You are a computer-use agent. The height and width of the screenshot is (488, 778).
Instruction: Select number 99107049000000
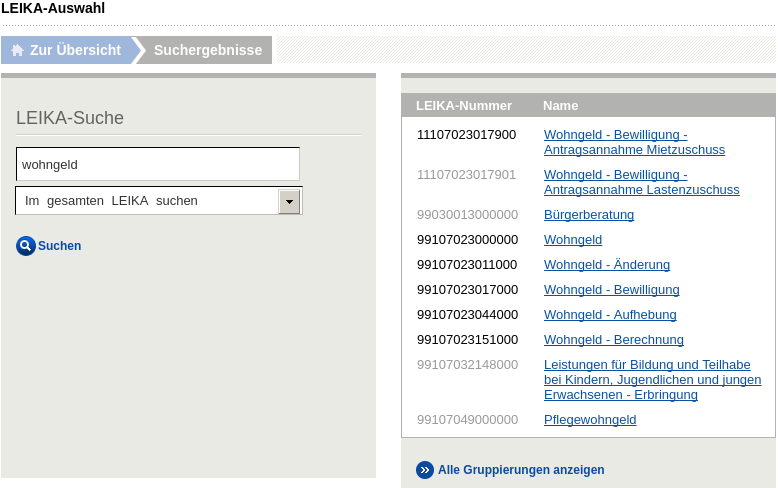[467, 420]
